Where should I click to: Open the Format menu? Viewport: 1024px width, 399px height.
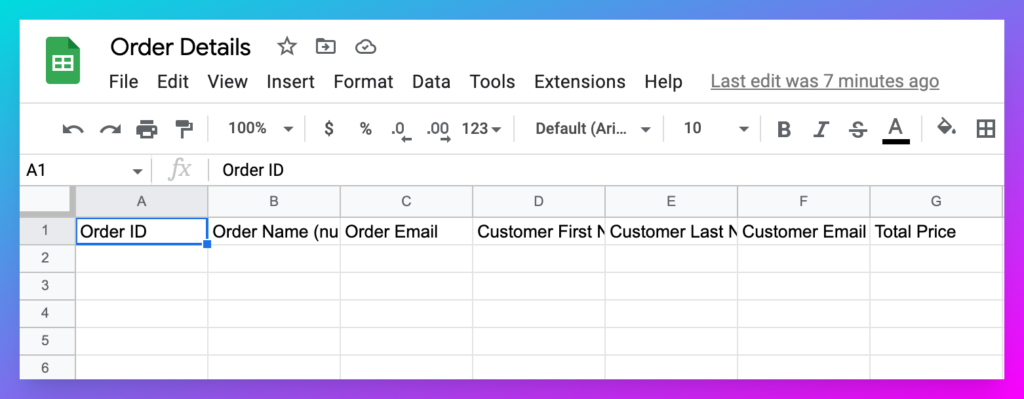[x=363, y=82]
